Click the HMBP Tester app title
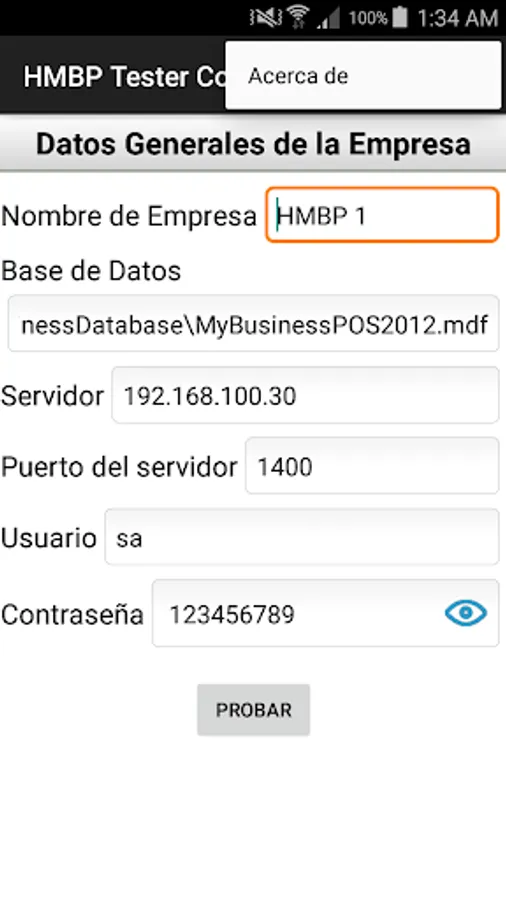The image size is (506, 900). tap(124, 76)
